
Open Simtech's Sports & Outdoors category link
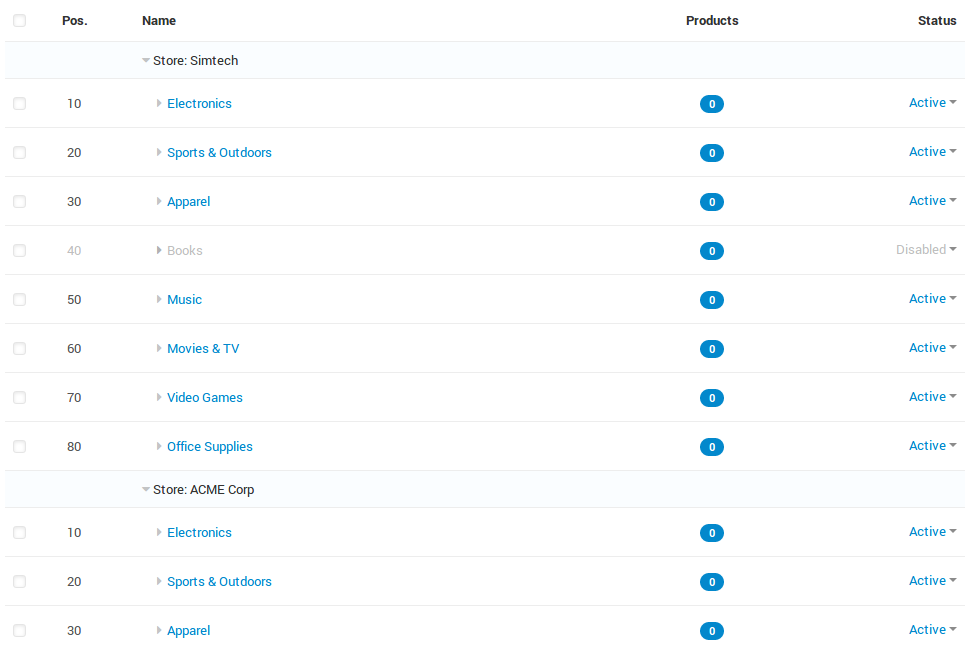219,152
